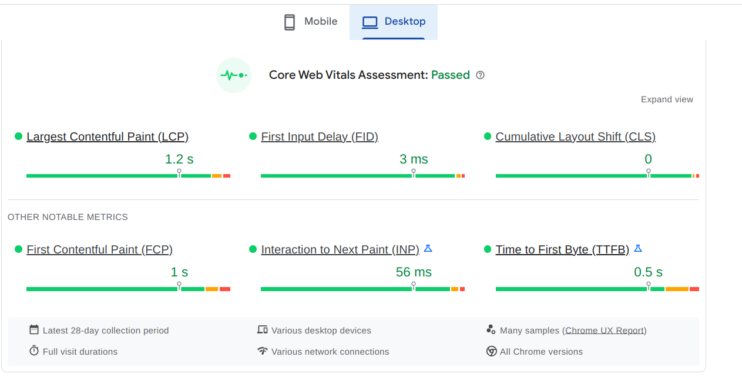Open the Largest Contentful Paint (LCP) link

click(x=107, y=137)
